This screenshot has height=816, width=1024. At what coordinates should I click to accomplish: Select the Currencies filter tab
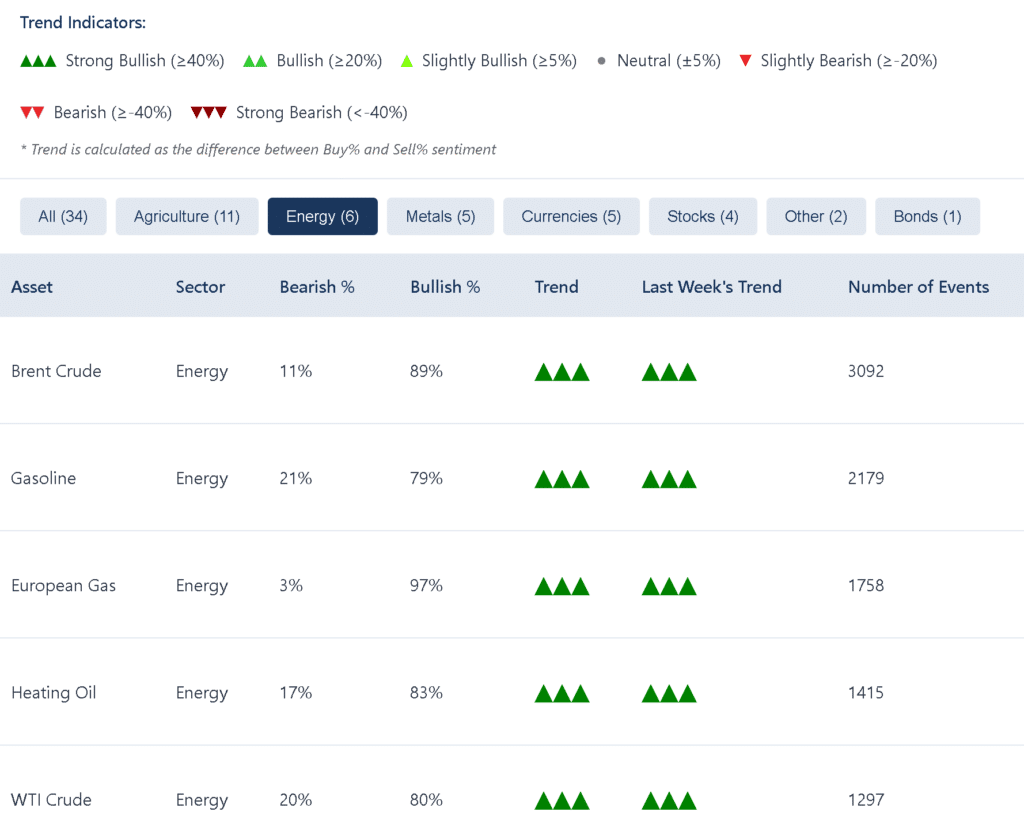click(571, 216)
